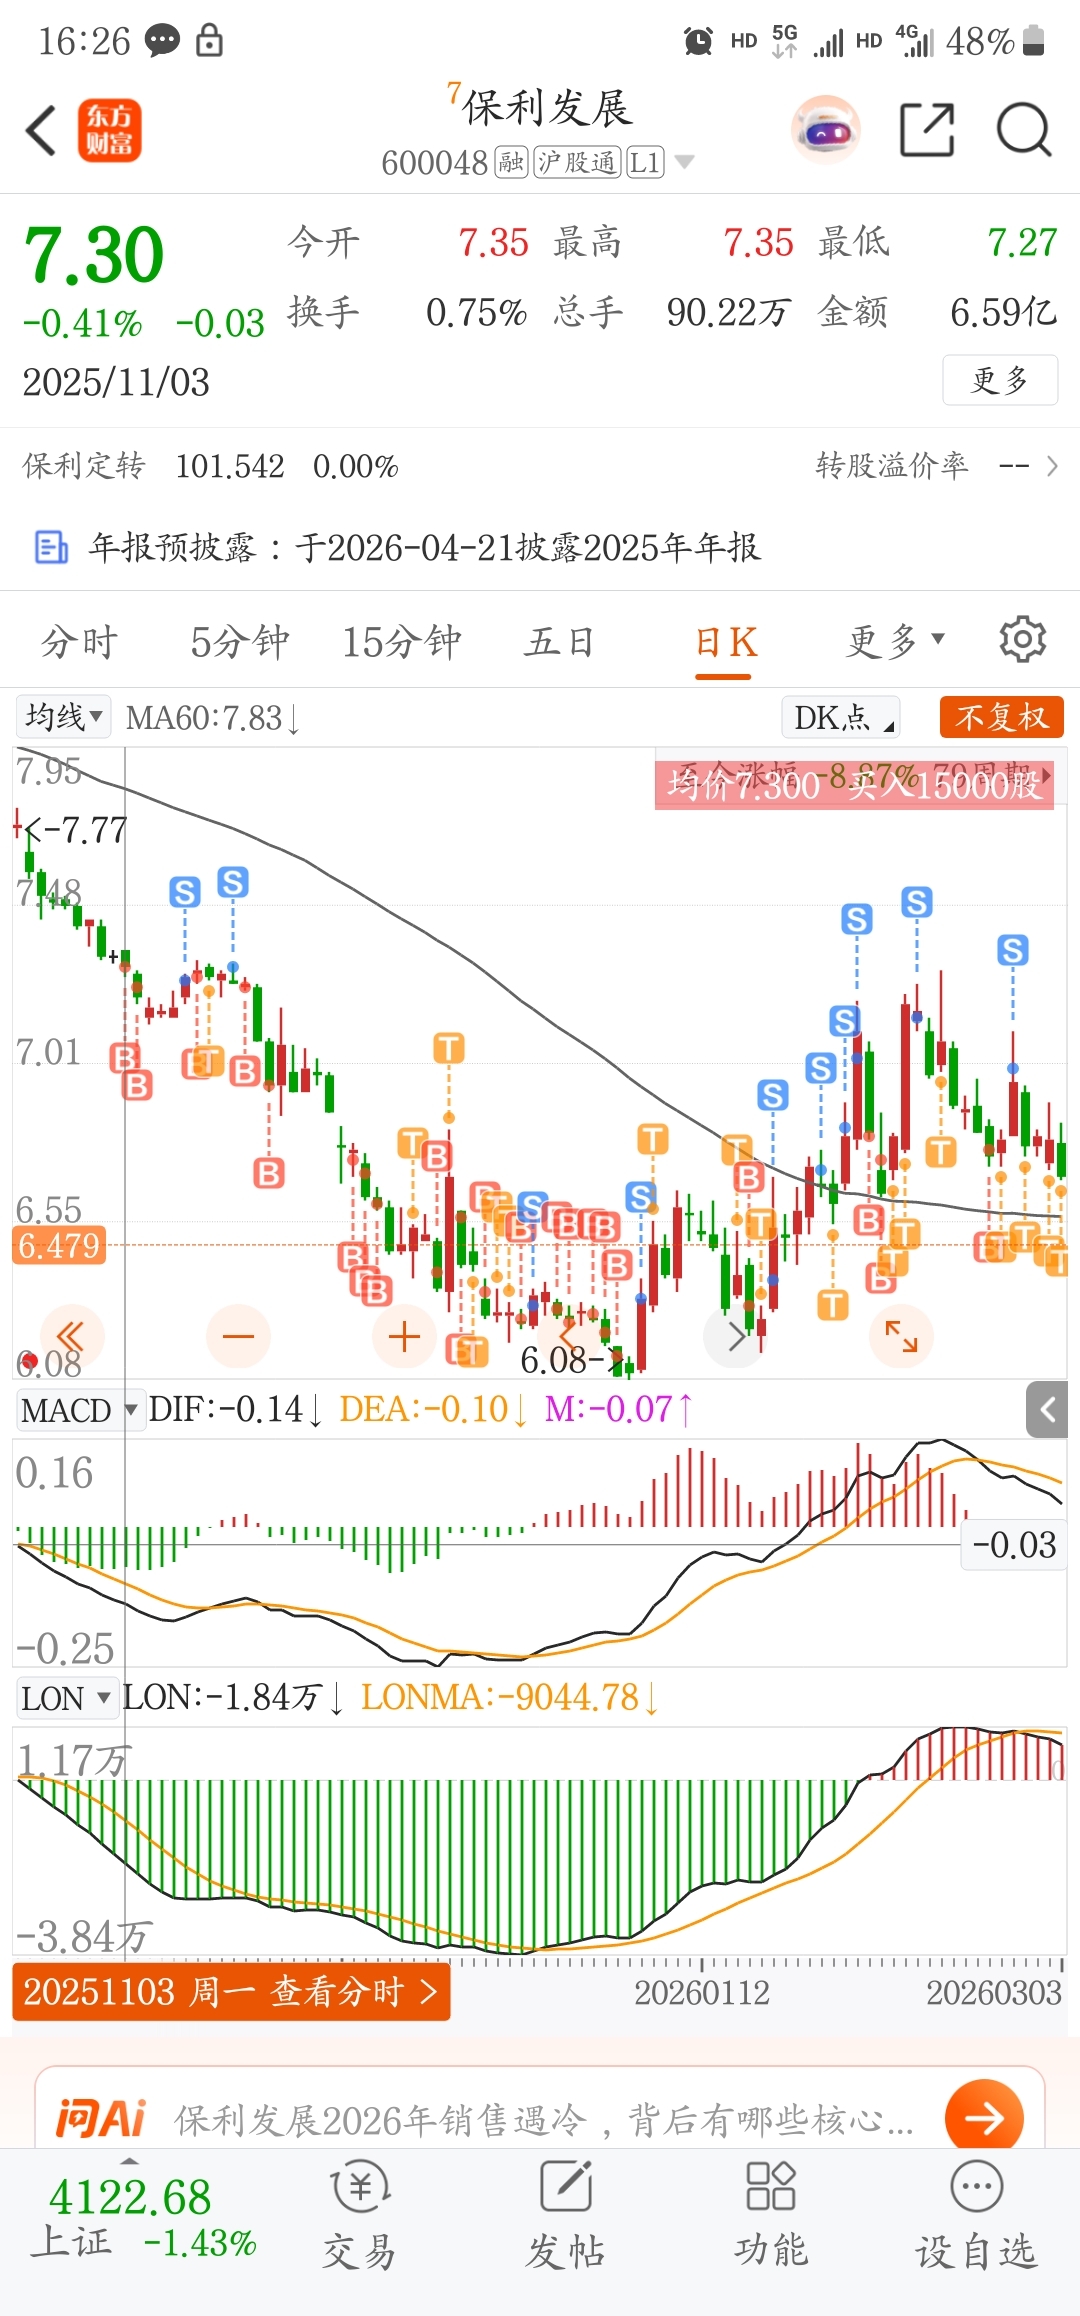Open 保利定转 convertible bond row
1080x2316 pixels.
coord(210,466)
